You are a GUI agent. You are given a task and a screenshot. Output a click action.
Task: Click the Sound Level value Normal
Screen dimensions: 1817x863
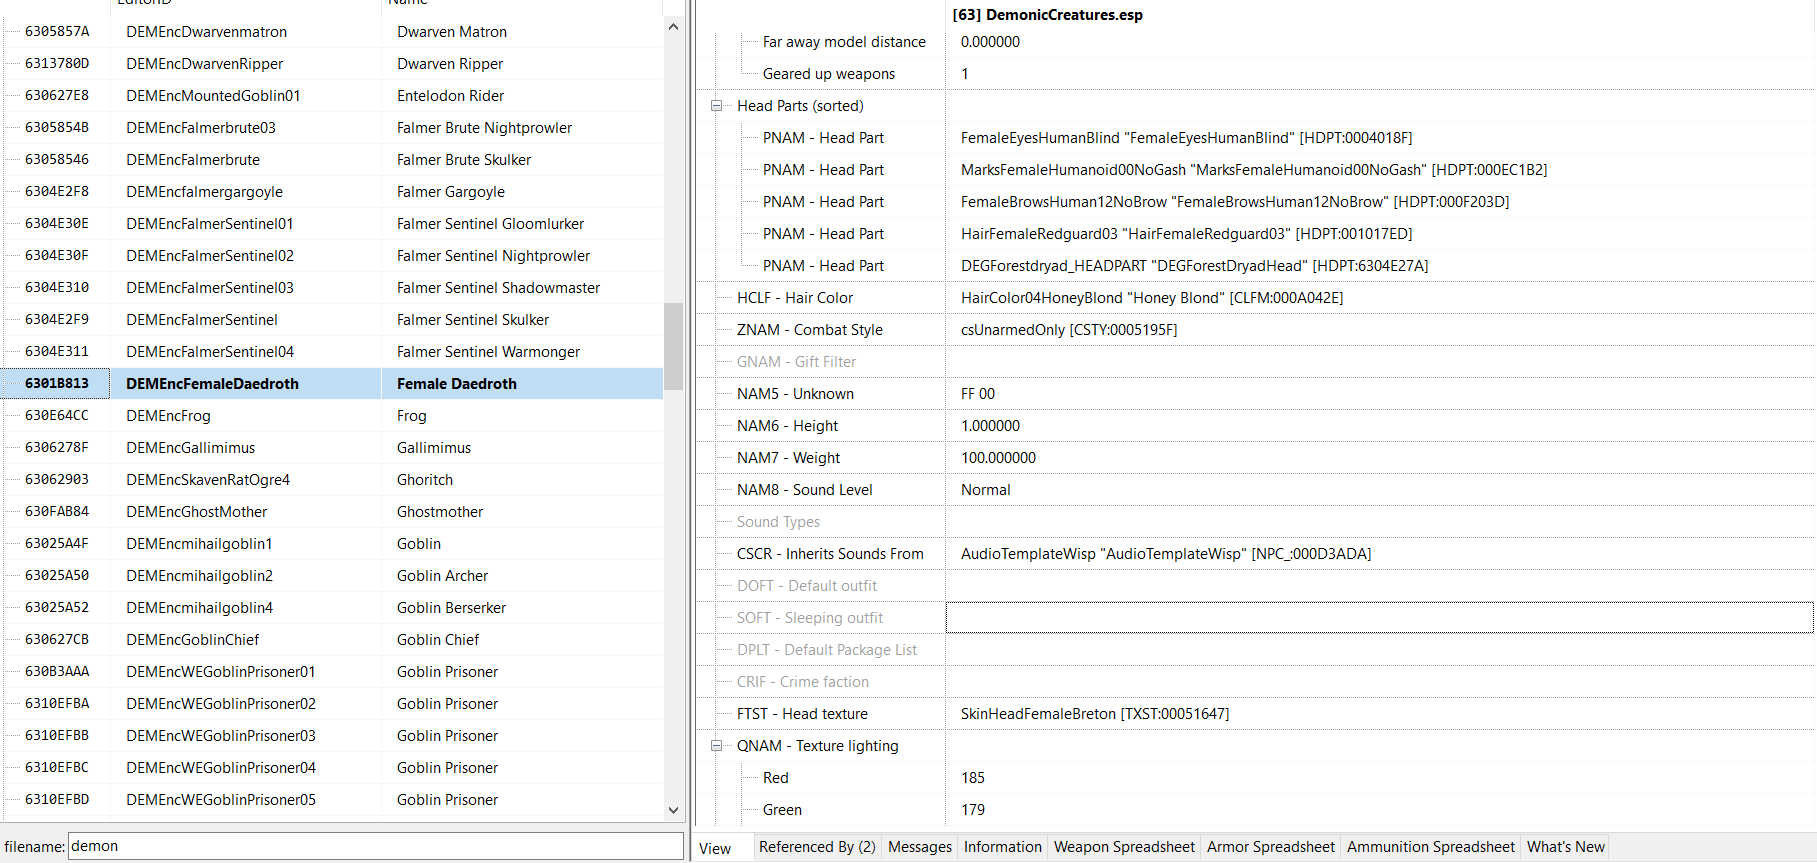(985, 490)
